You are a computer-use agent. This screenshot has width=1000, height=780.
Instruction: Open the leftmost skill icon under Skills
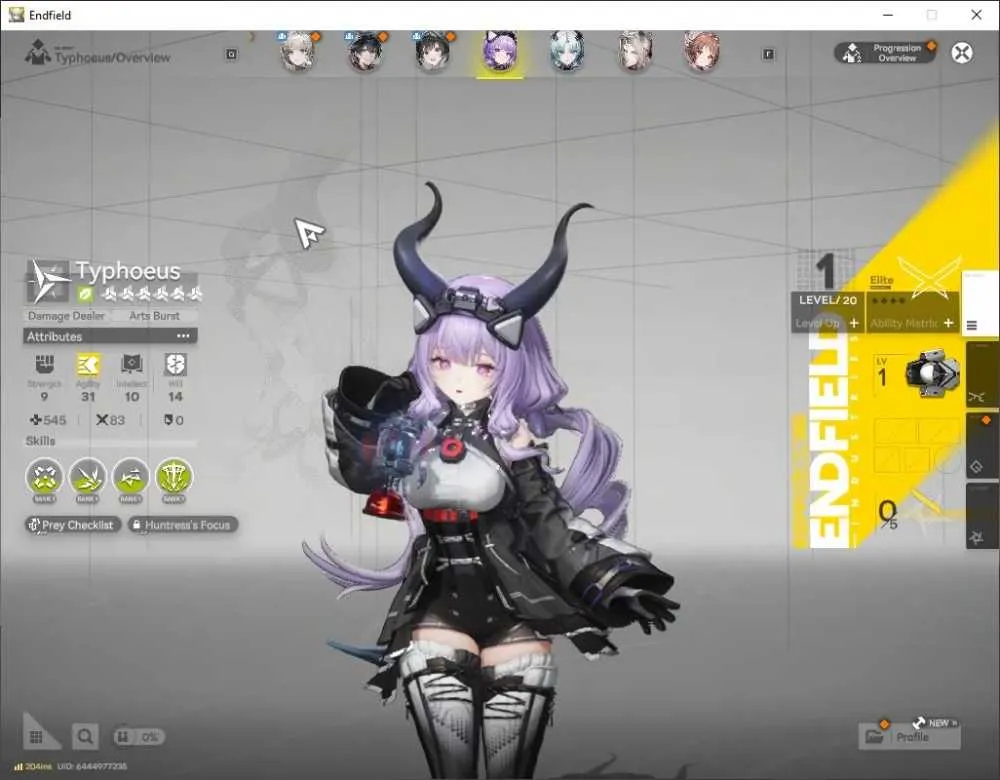(45, 476)
